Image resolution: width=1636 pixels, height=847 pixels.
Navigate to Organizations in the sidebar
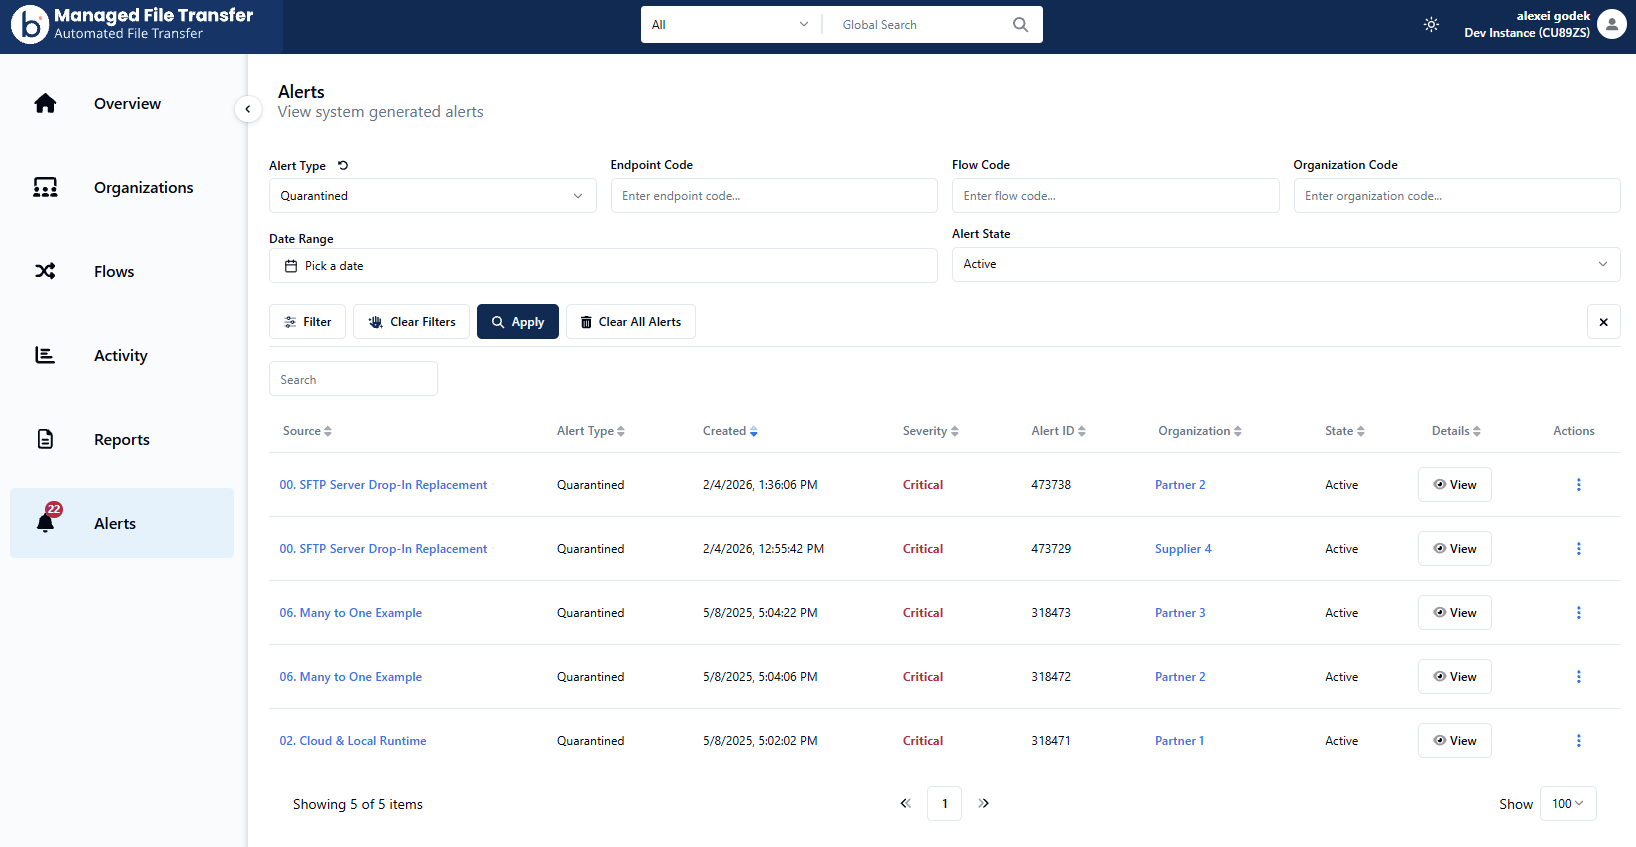pyautogui.click(x=143, y=188)
